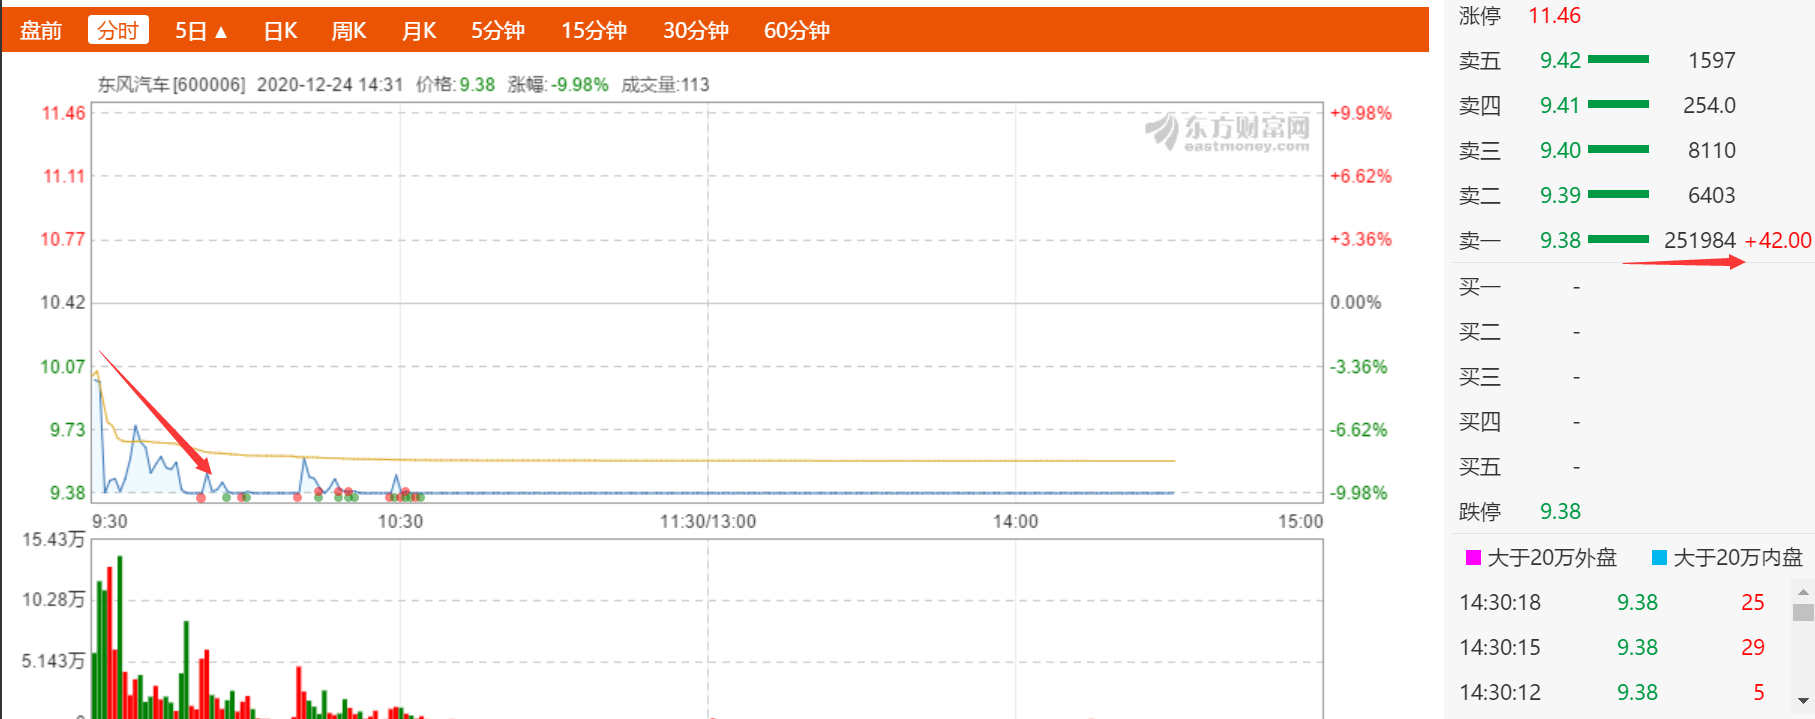The image size is (1815, 719).
Task: Select the 14:30:15 trade row
Action: 1612,647
